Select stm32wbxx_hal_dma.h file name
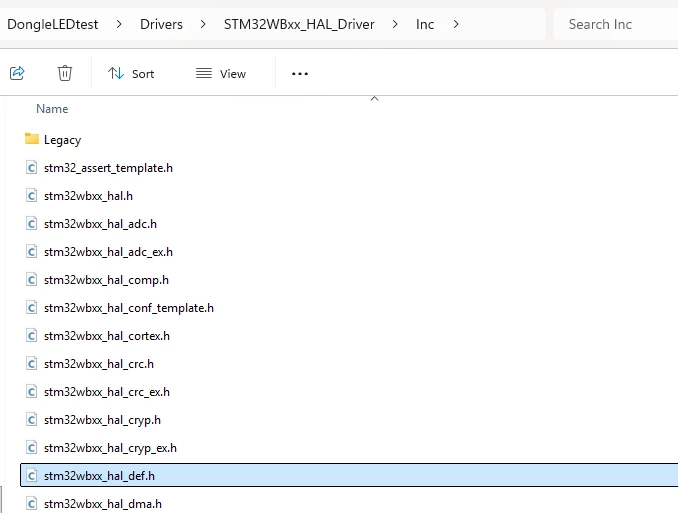Viewport: 678px width, 513px height. (x=103, y=504)
